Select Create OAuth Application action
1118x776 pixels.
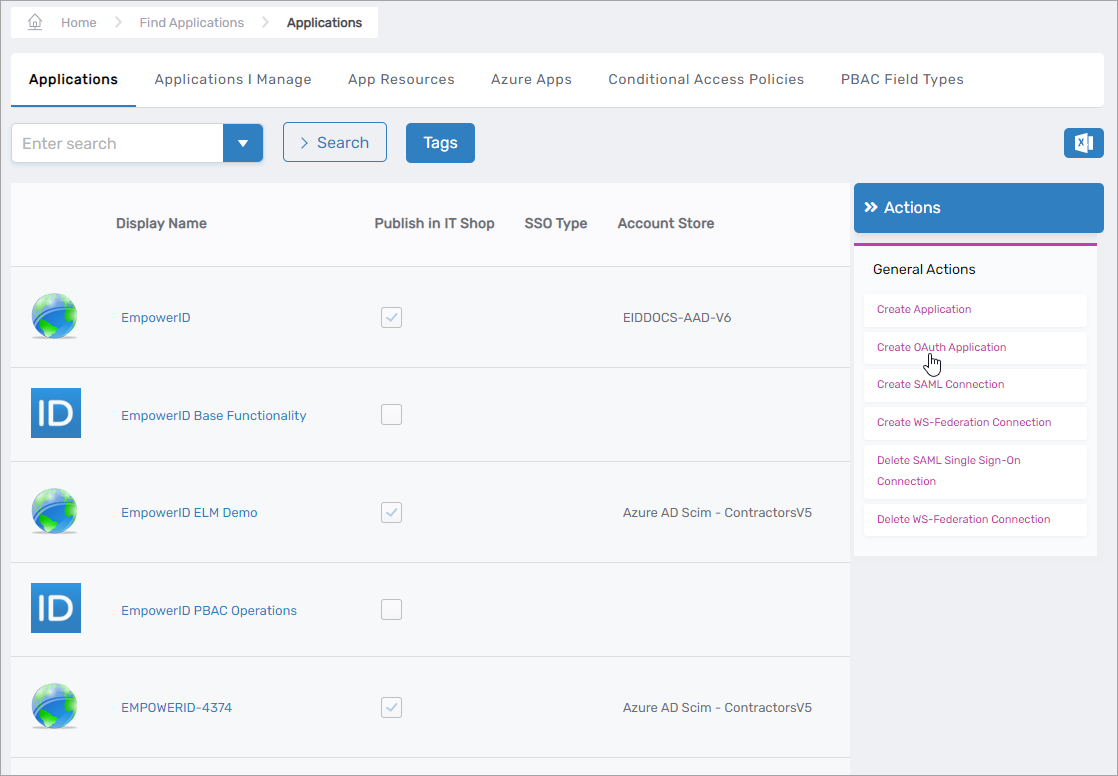point(941,347)
